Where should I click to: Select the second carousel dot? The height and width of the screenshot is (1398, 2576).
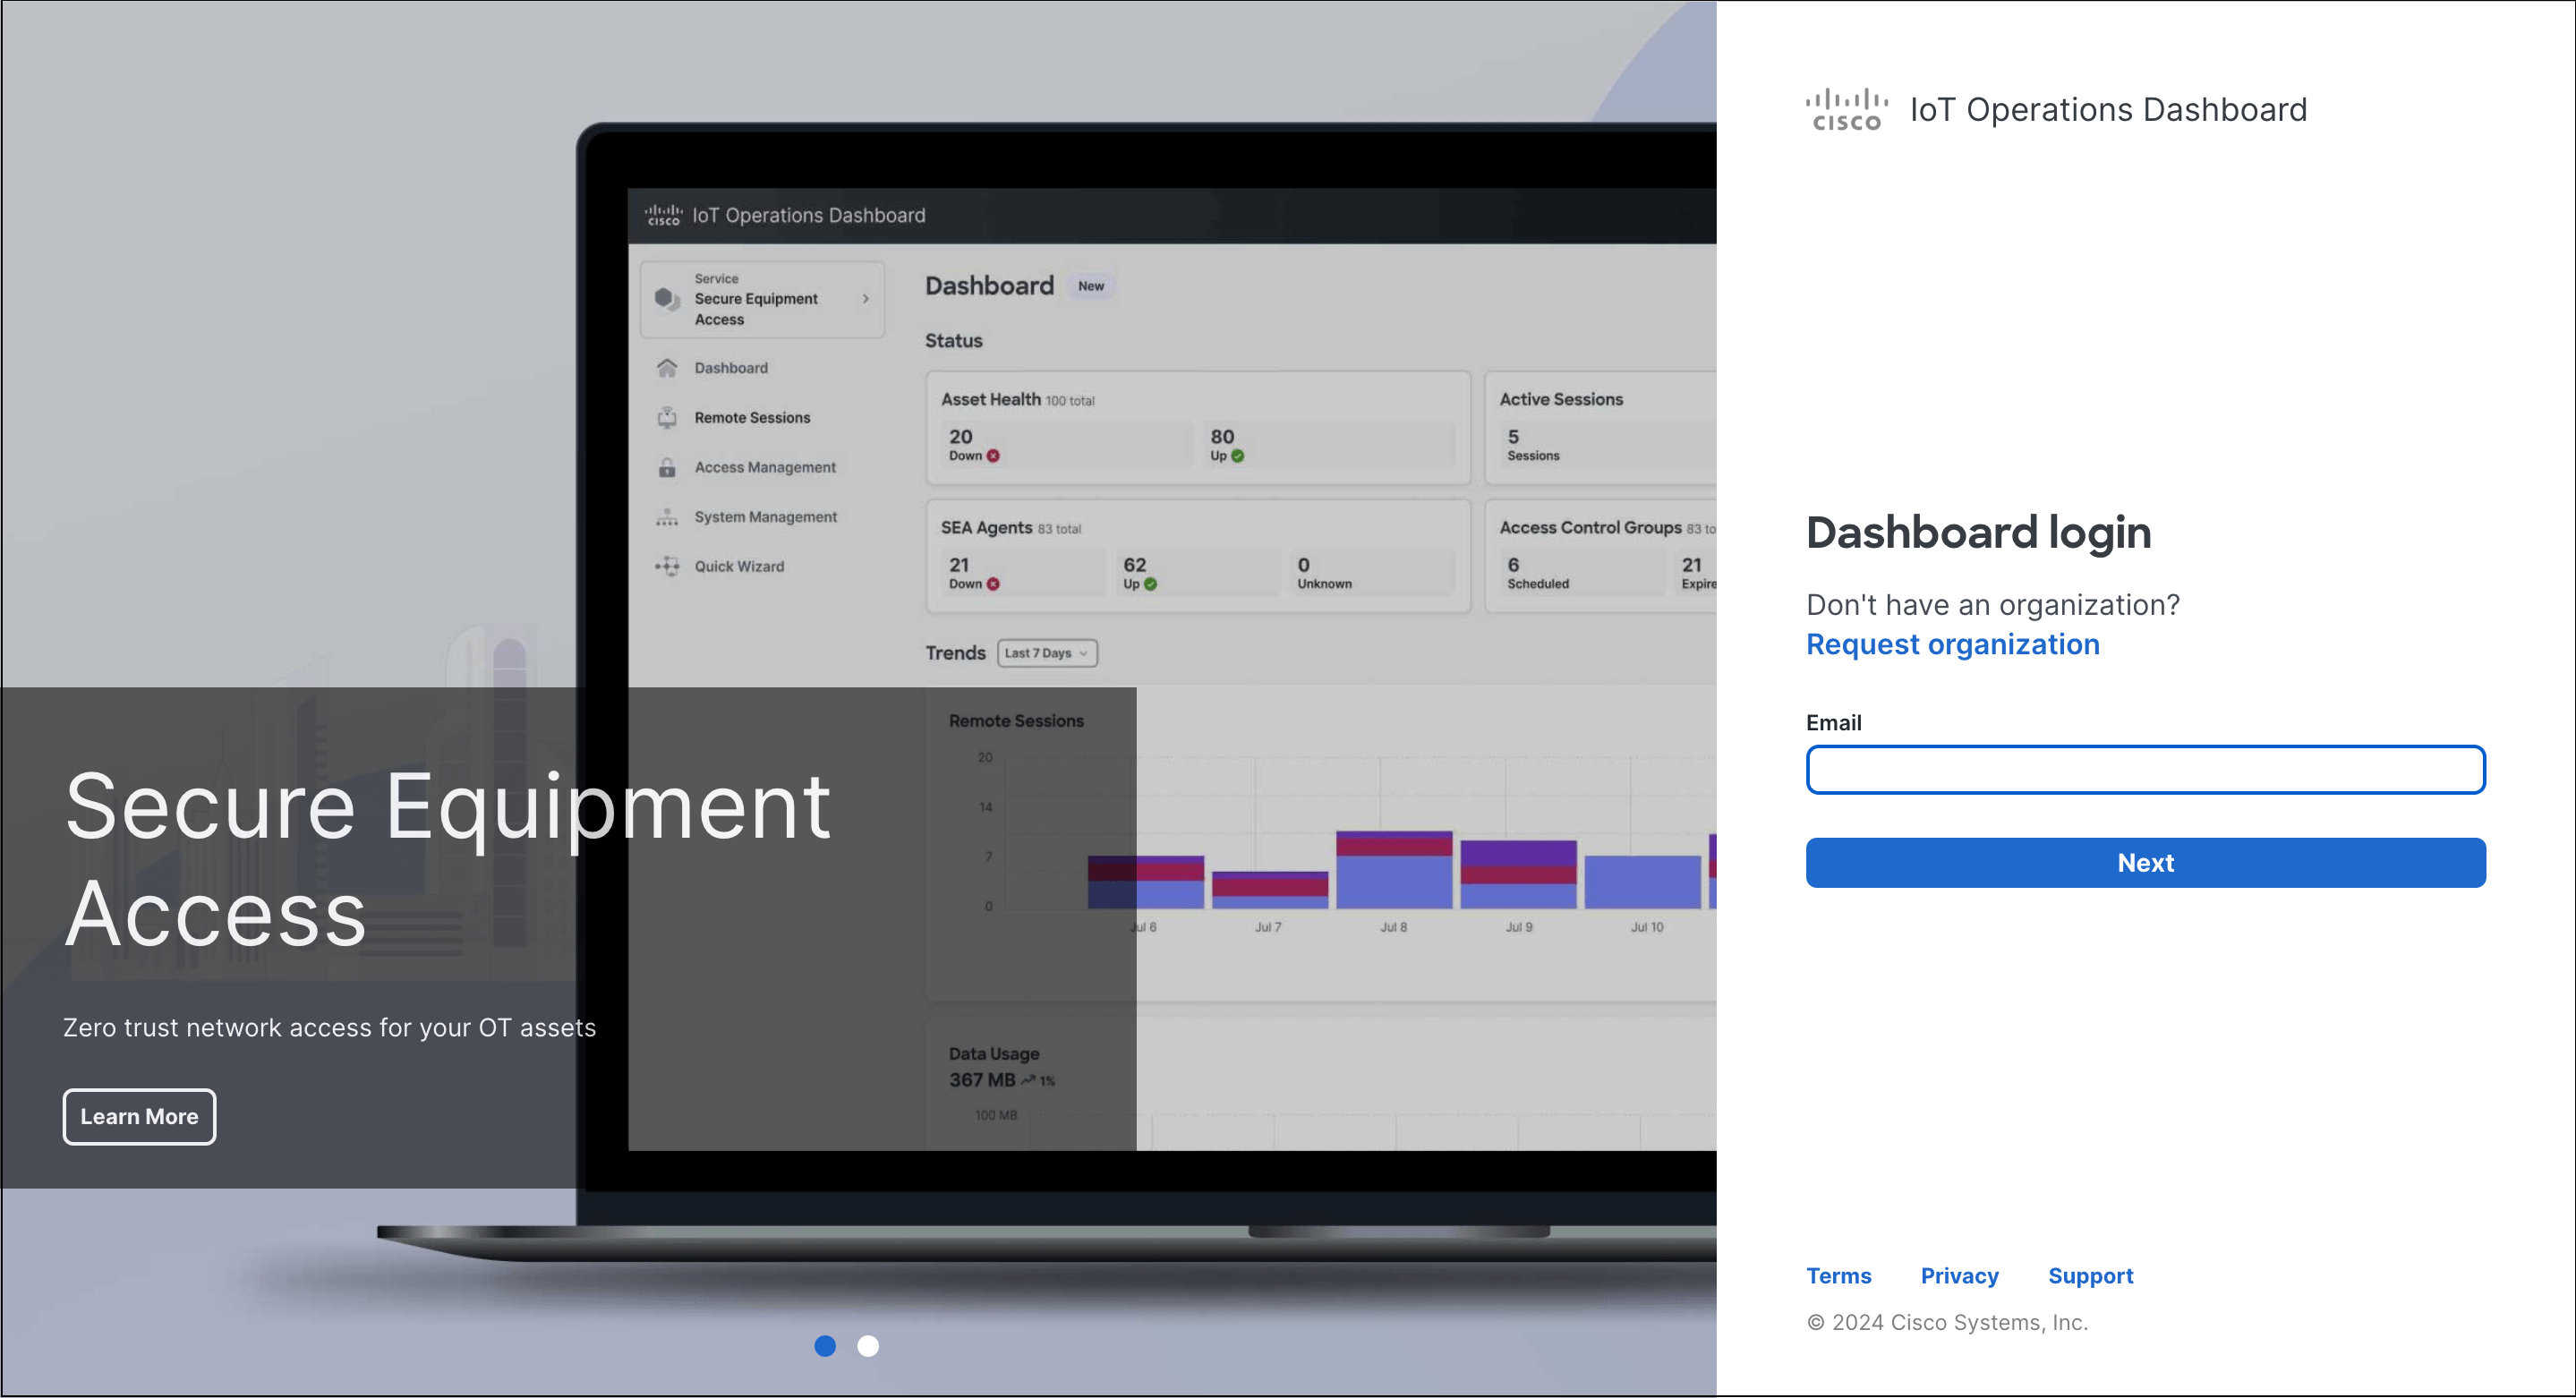[868, 1346]
